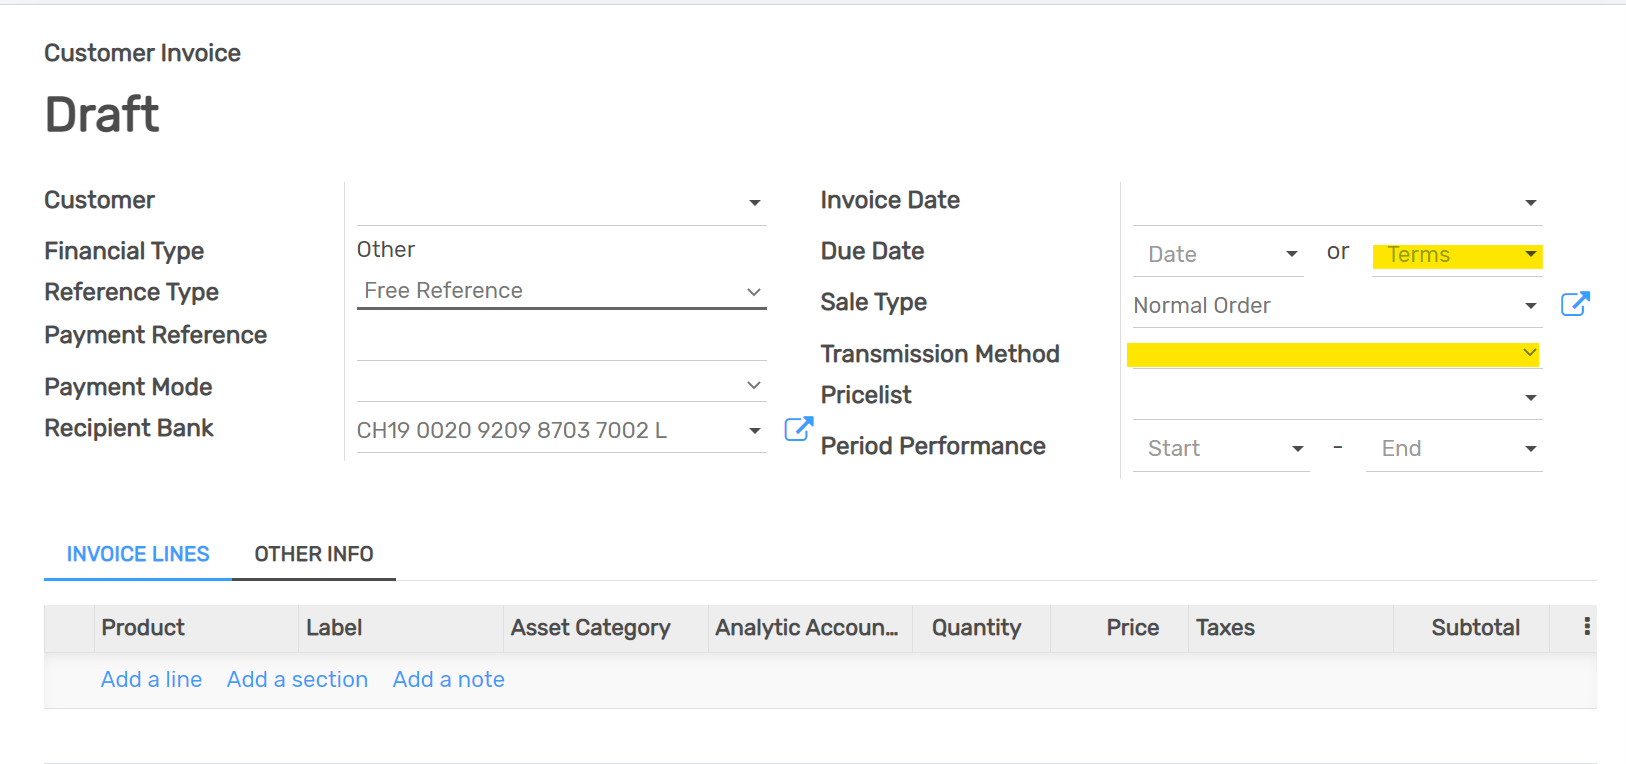This screenshot has width=1626, height=764.
Task: Sort by Taxes column header
Action: [1291, 628]
